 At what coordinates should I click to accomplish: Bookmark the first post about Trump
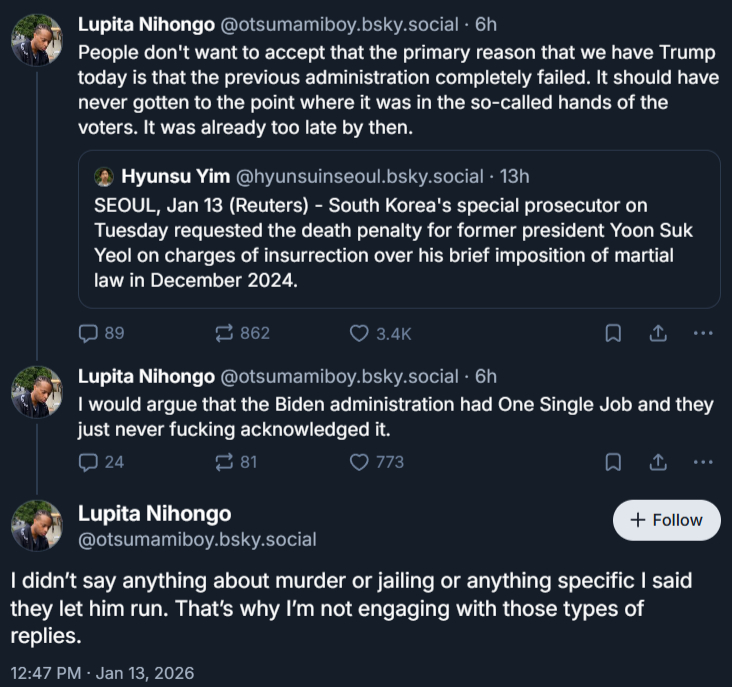tap(613, 333)
